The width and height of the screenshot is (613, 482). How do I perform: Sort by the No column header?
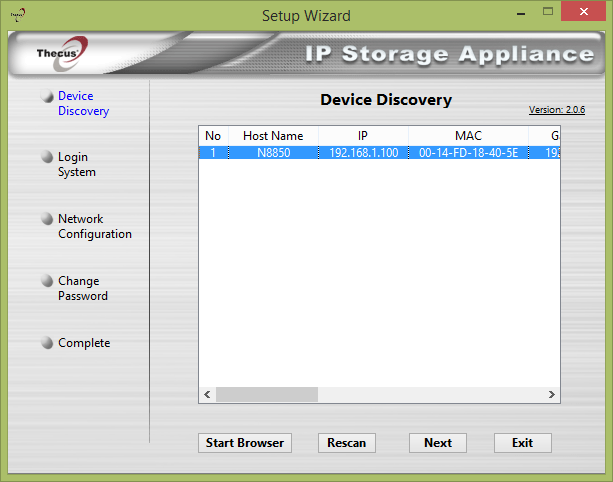(x=213, y=136)
